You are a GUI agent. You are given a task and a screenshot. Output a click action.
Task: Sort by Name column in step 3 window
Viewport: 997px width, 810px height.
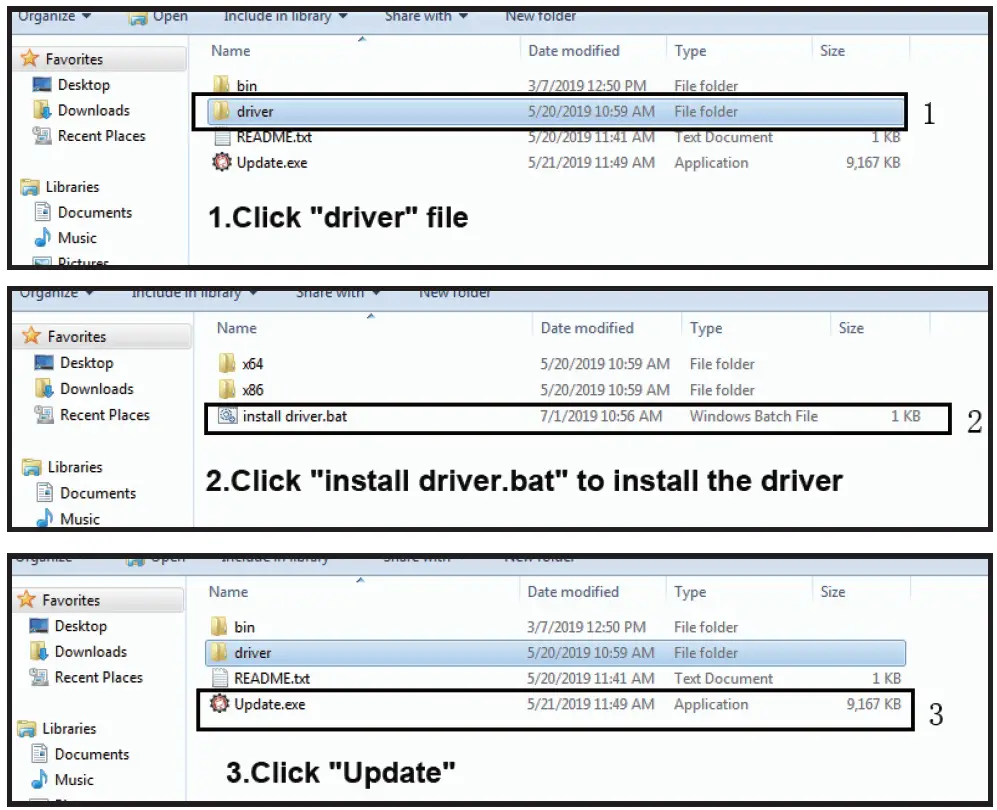pos(228,592)
